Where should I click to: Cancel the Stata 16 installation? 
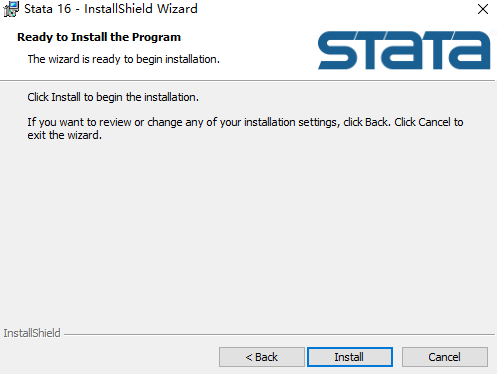(445, 357)
